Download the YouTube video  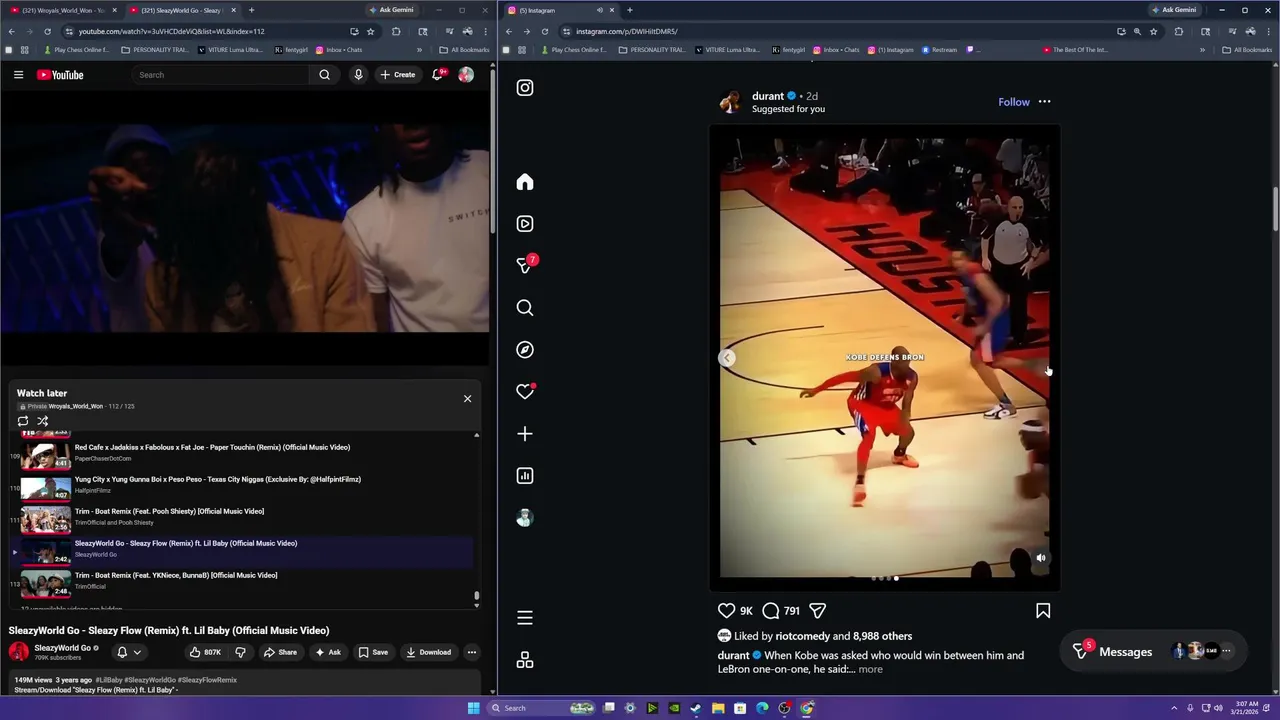428,652
